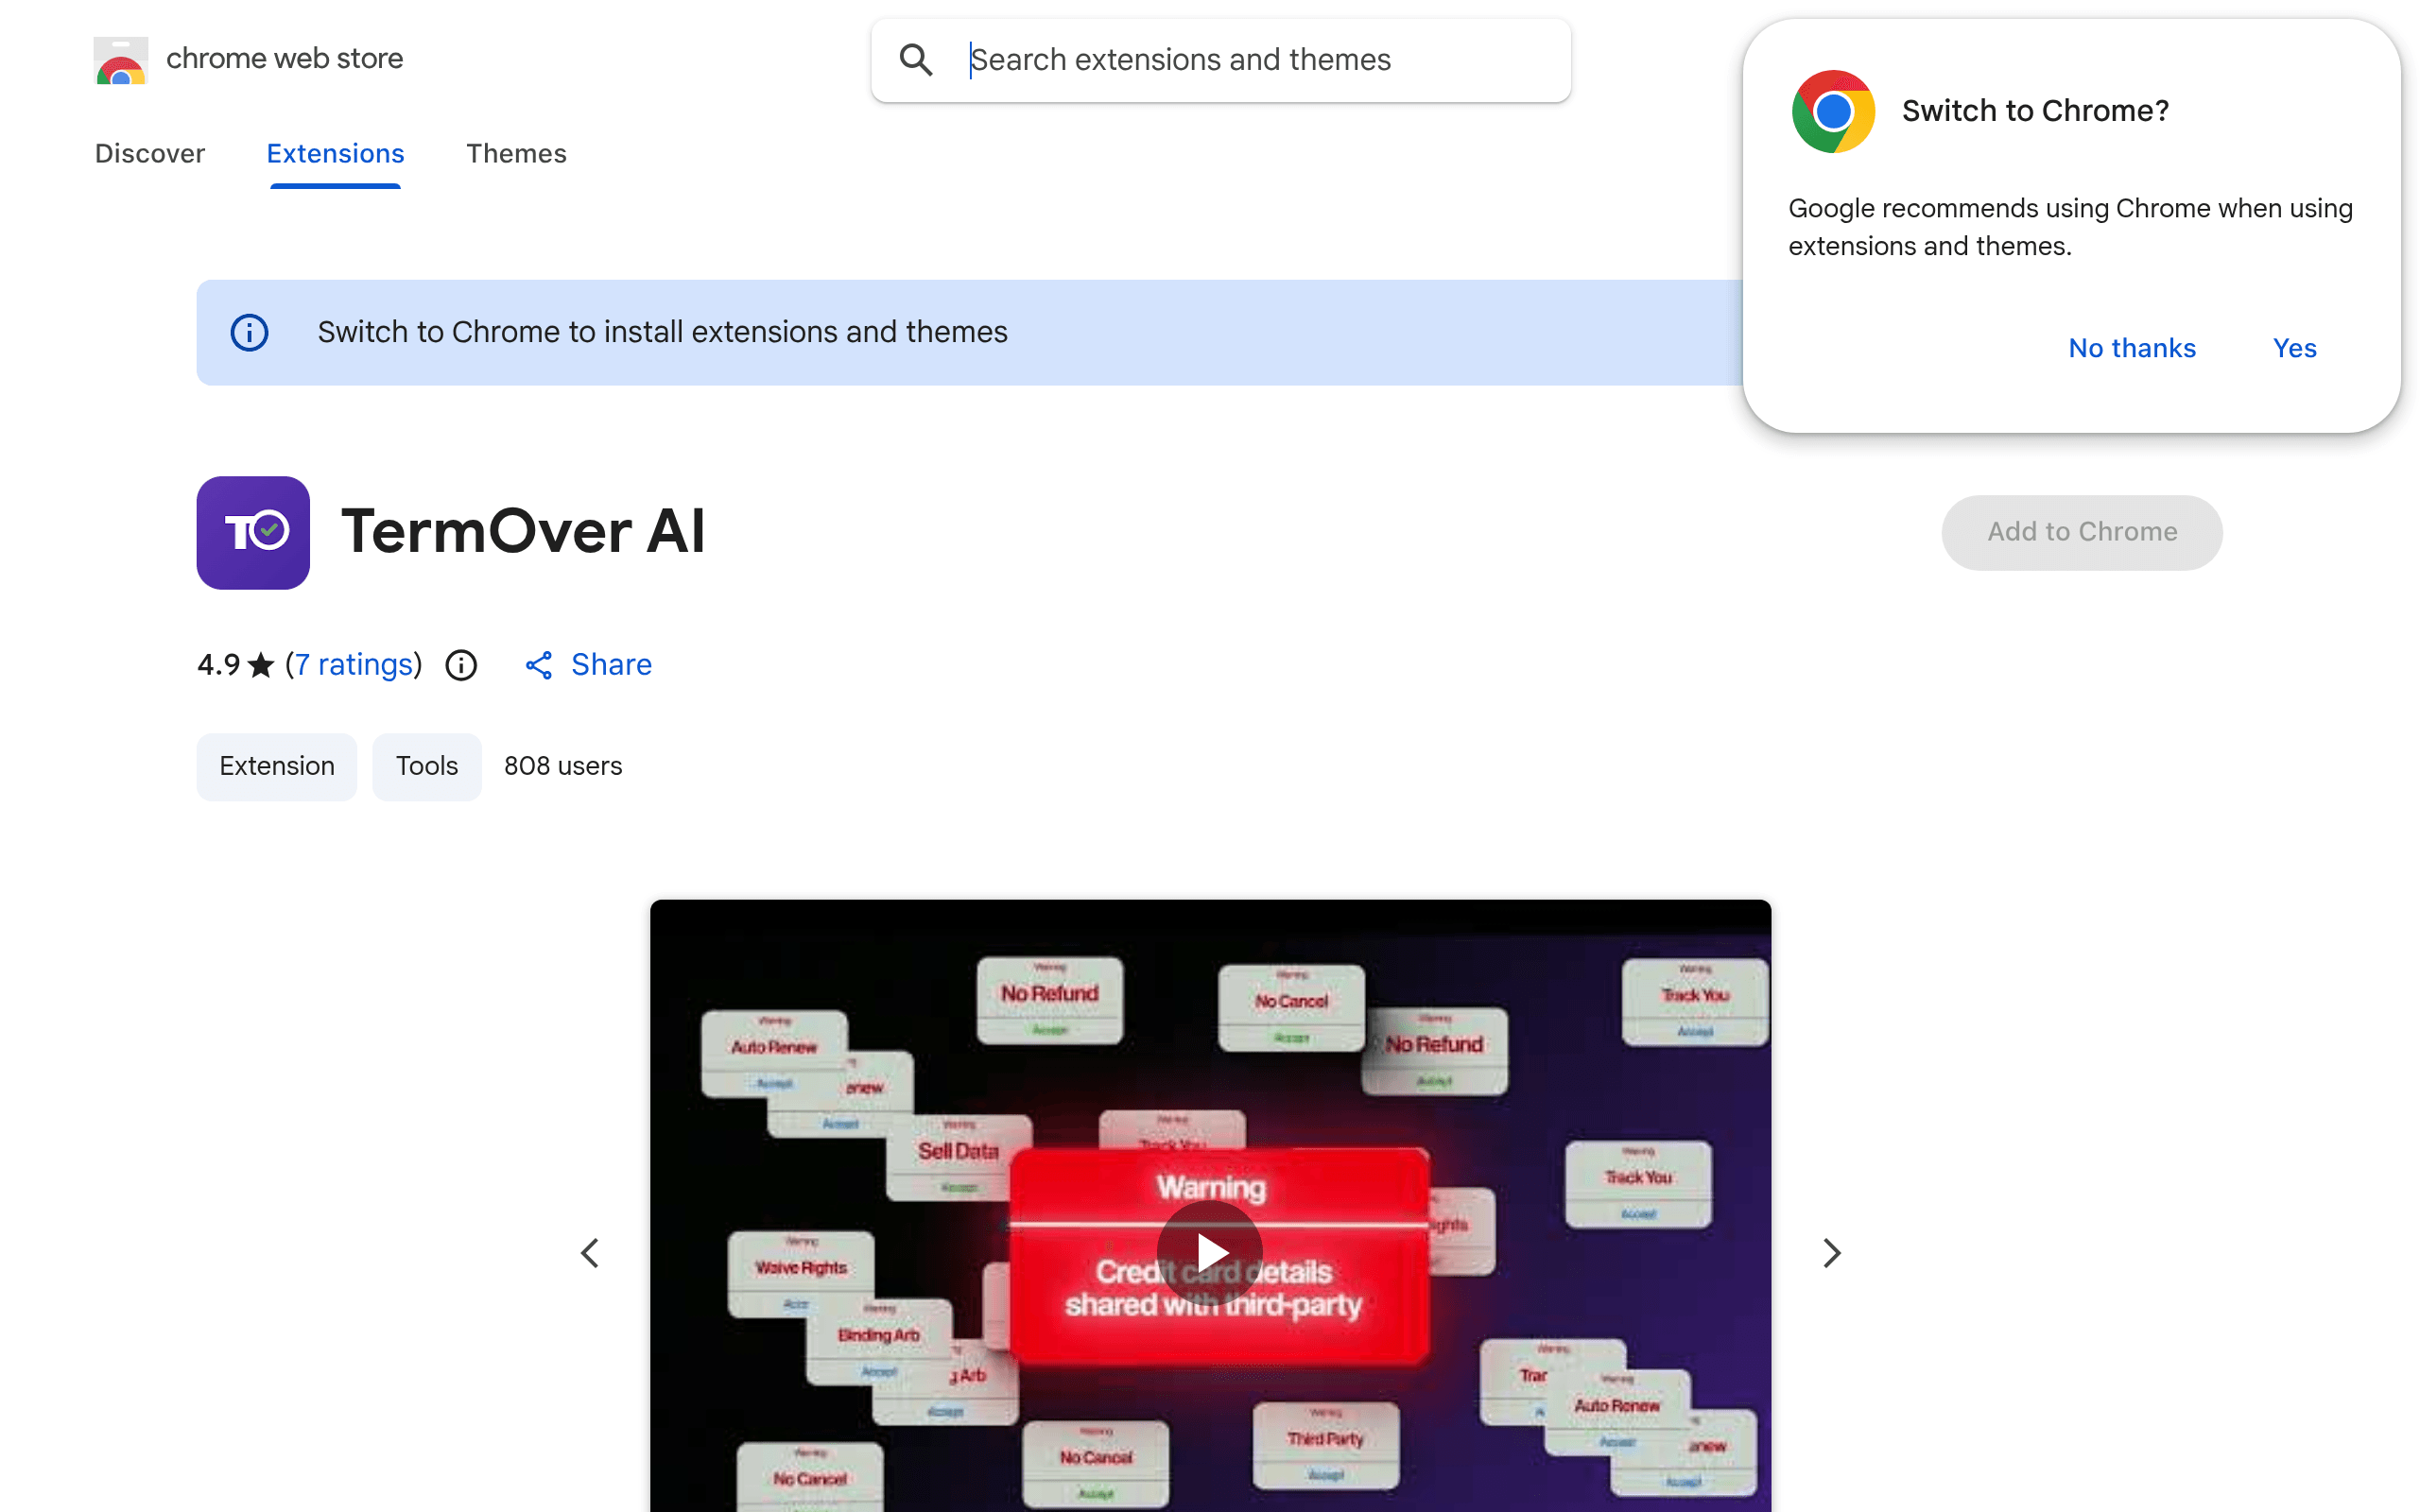Click the Switch to Chrome? popup title
The width and height of the screenshot is (2420, 1512).
(2035, 111)
